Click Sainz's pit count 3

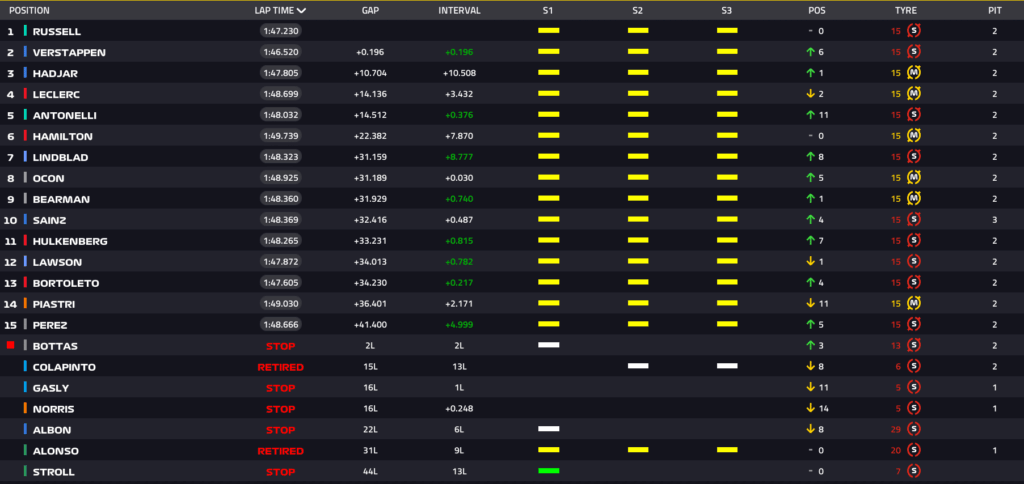coord(995,220)
